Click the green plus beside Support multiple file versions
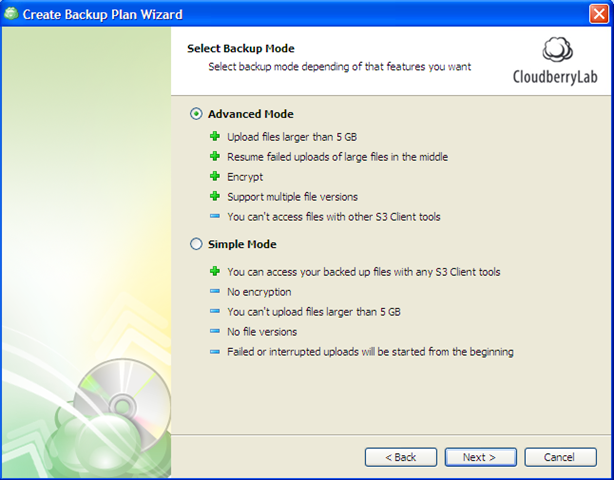 215,196
